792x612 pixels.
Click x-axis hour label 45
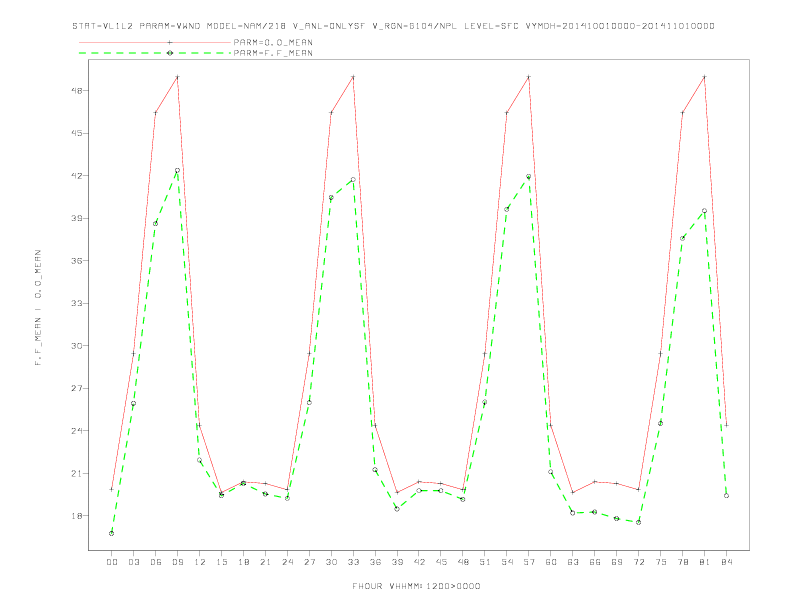tap(441, 562)
